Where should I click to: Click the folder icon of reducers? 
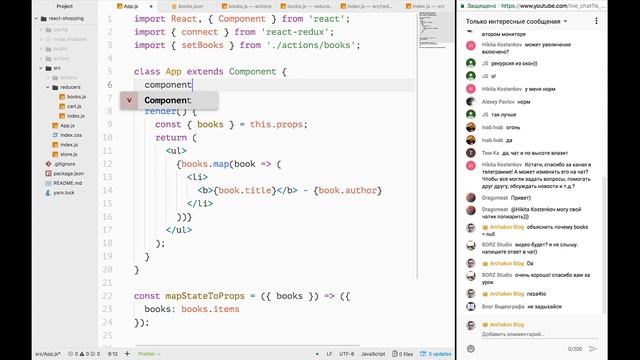pyautogui.click(x=55, y=87)
